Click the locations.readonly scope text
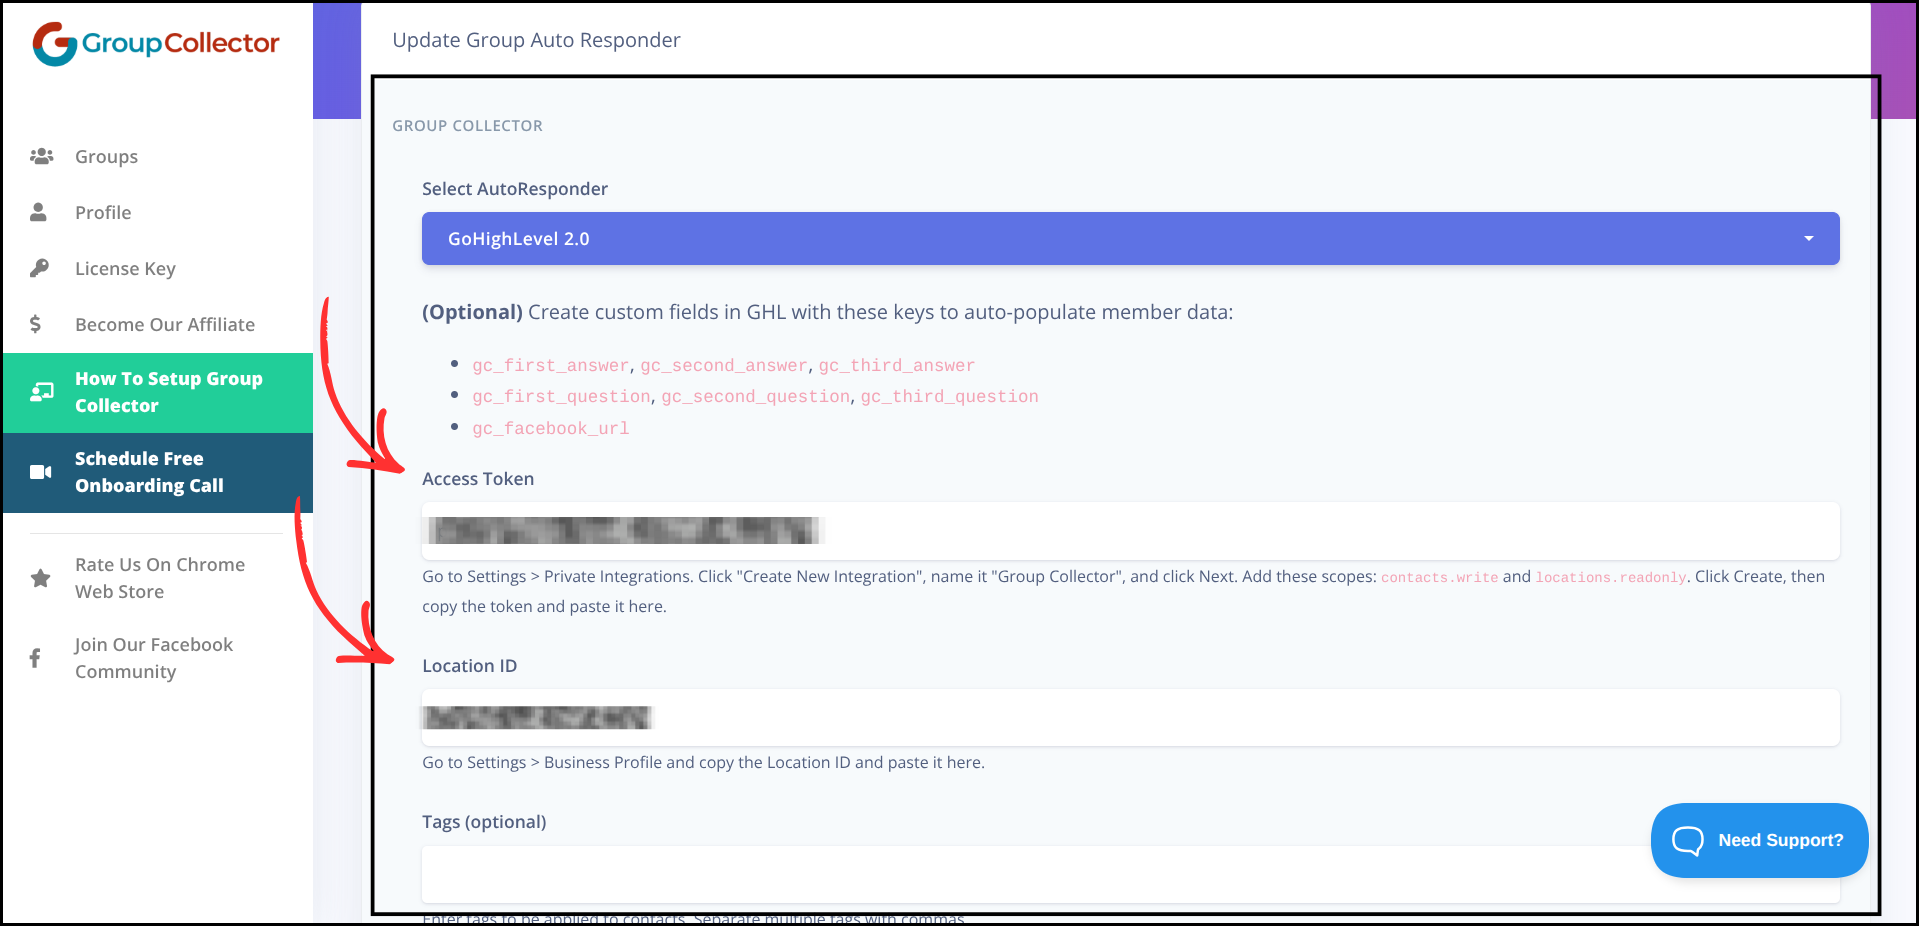Screen dimensions: 1919x927 (x=1611, y=578)
